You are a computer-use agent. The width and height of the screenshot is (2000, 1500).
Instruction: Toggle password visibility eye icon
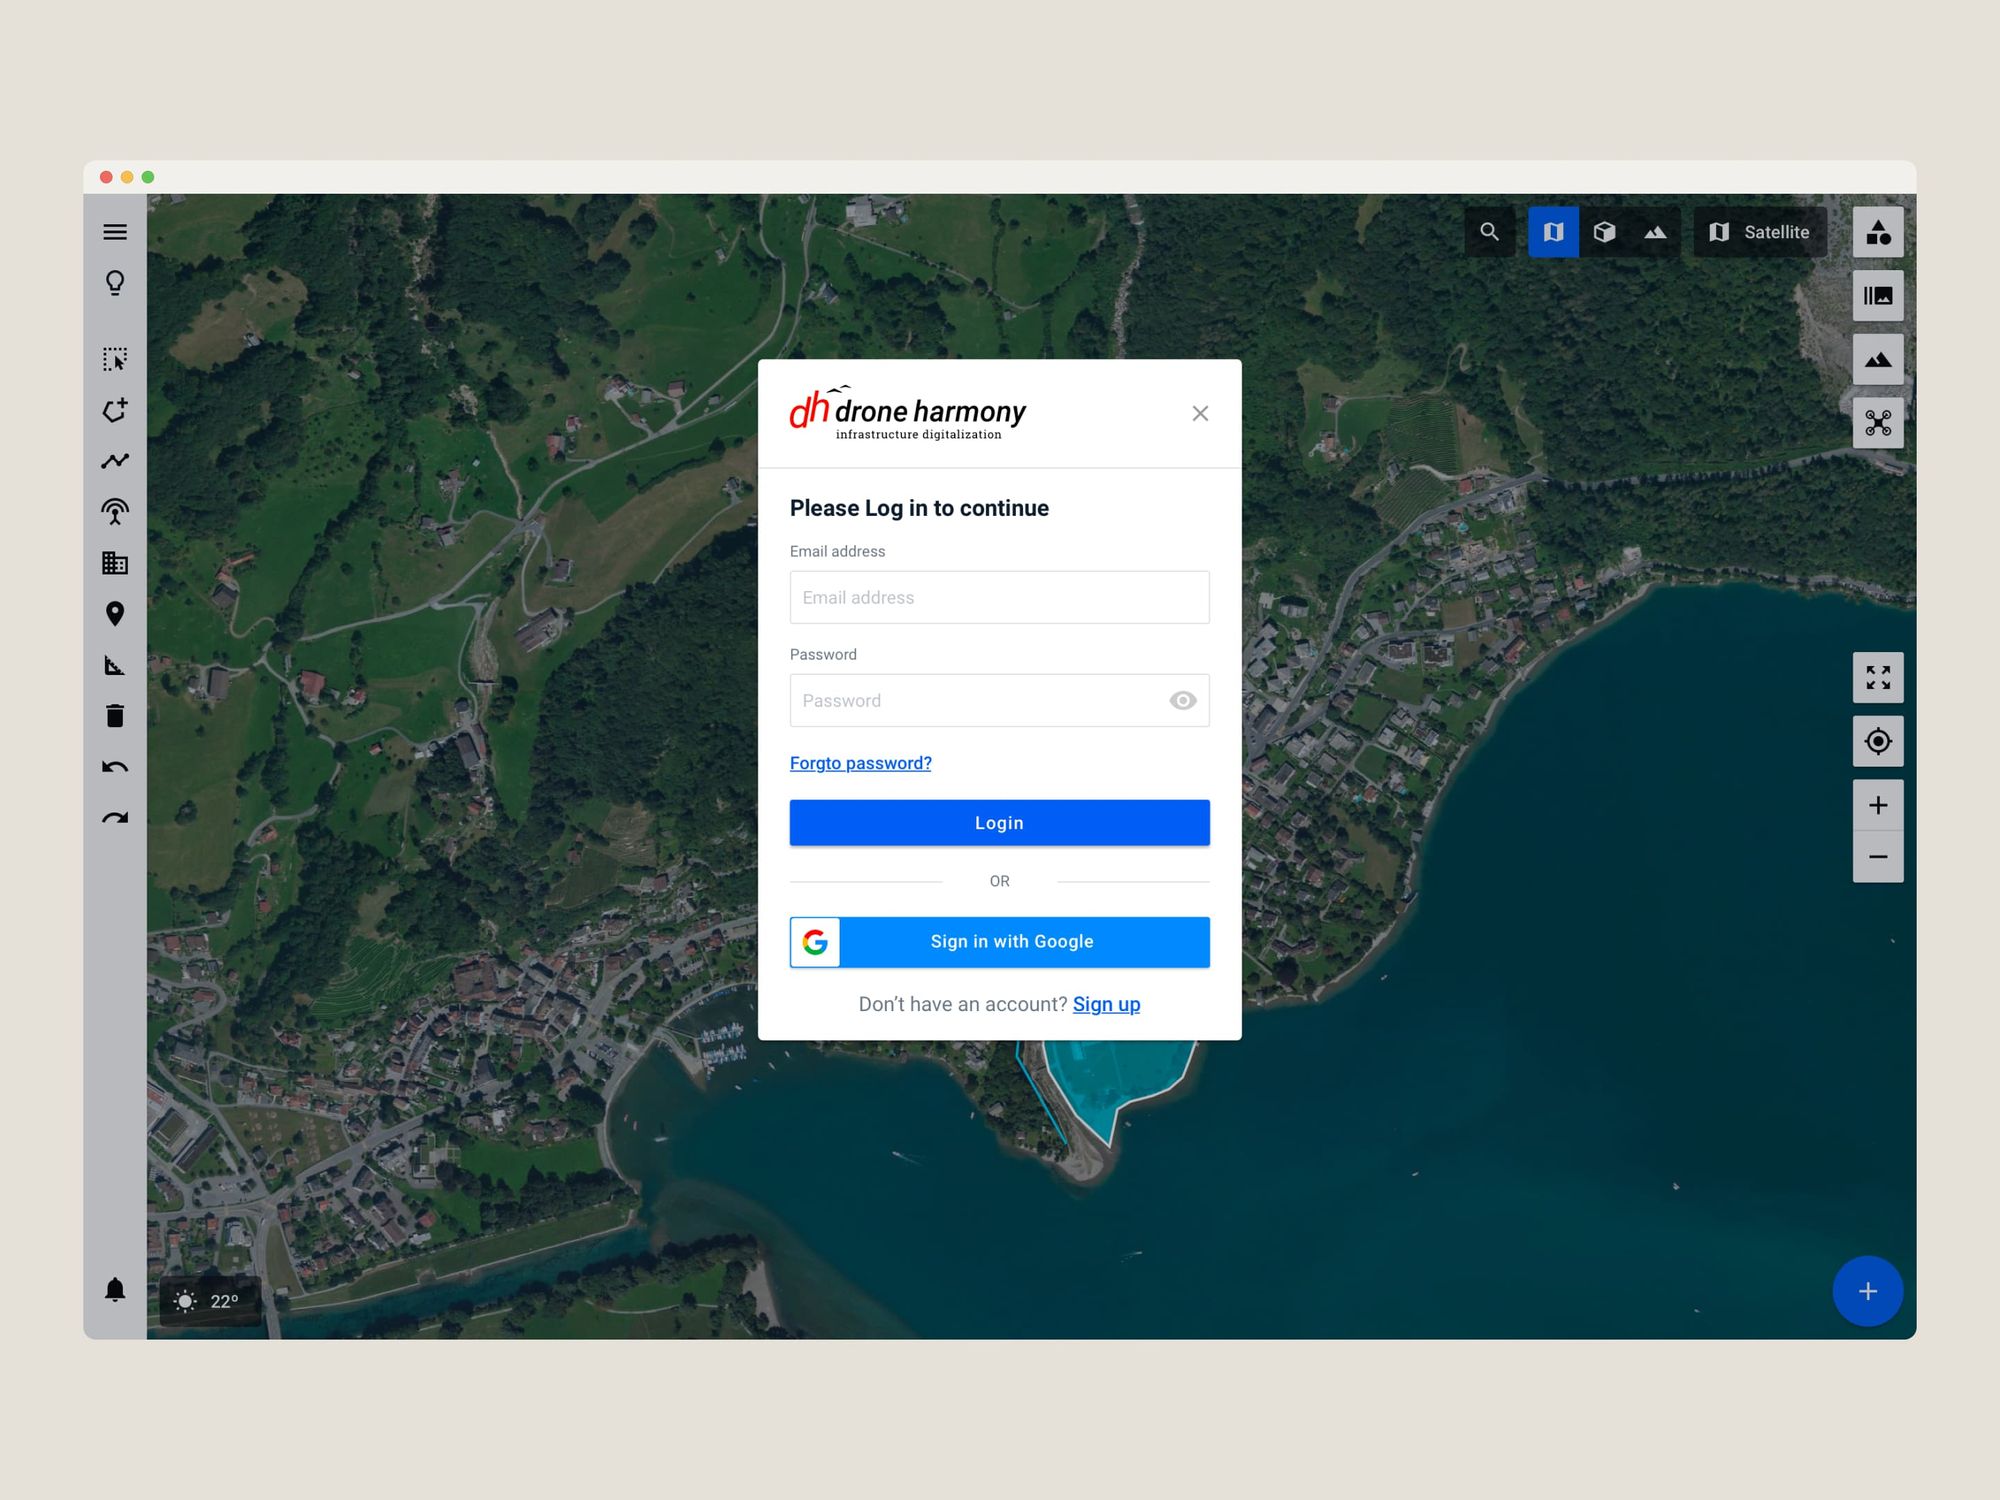click(1182, 701)
